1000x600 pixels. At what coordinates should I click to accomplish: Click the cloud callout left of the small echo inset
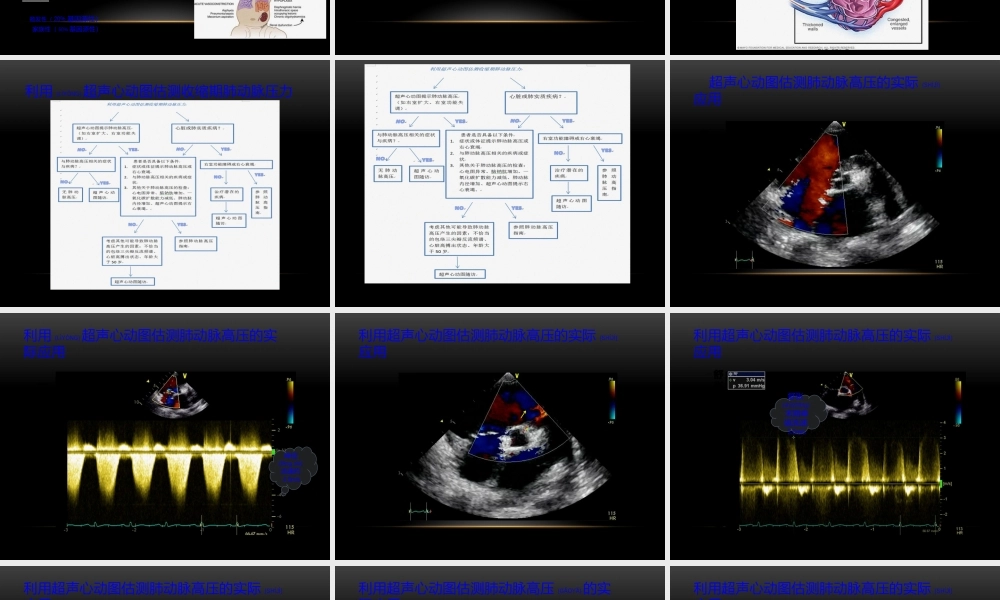797,412
